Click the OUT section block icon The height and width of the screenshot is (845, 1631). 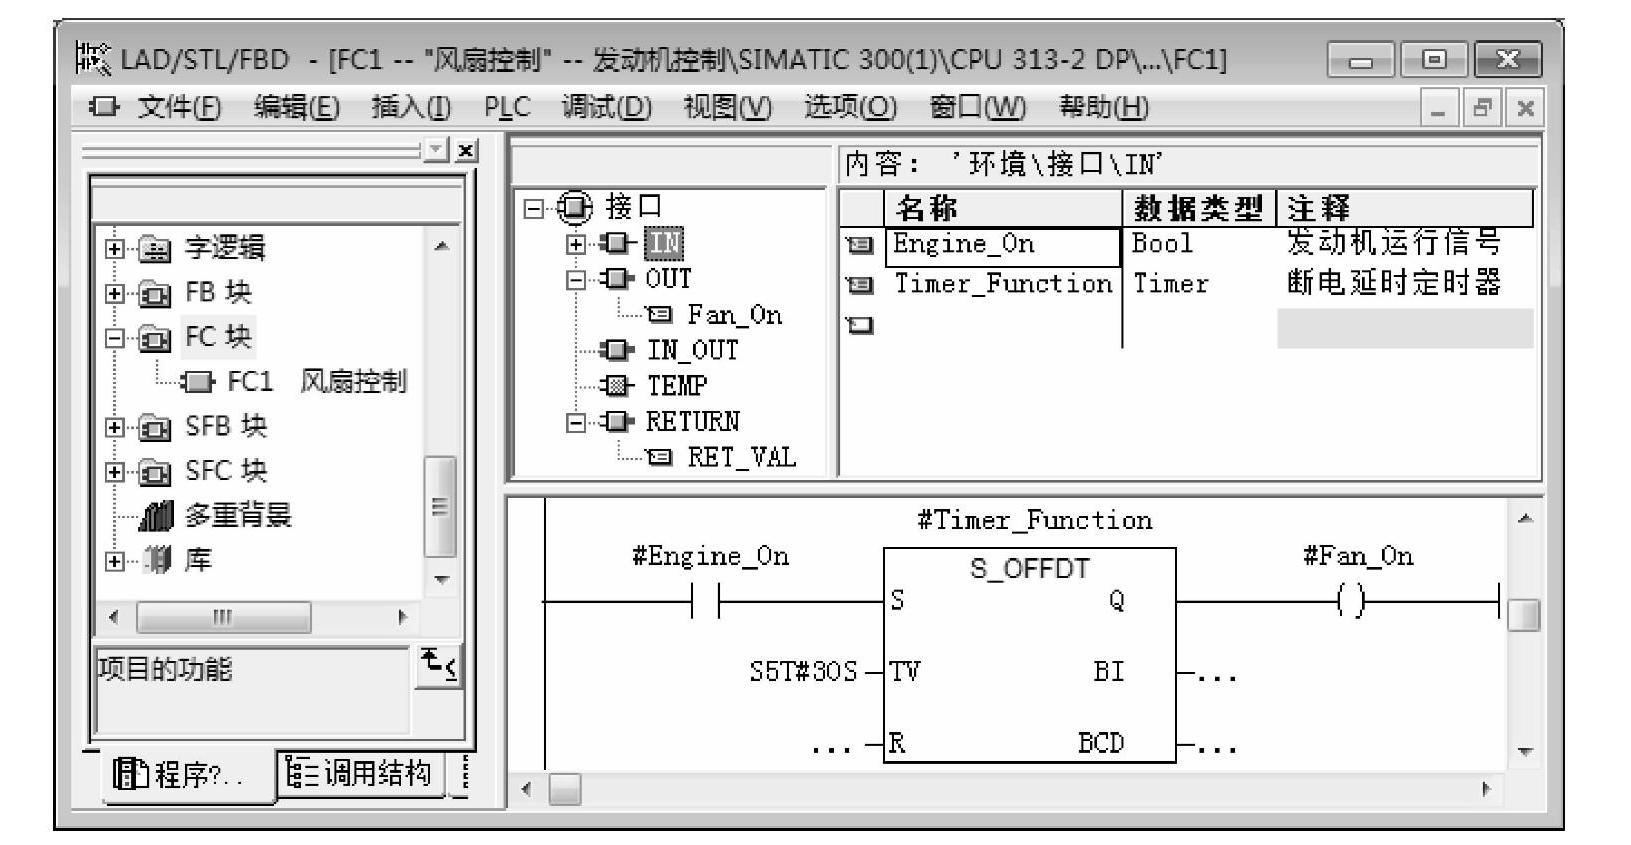click(x=616, y=278)
